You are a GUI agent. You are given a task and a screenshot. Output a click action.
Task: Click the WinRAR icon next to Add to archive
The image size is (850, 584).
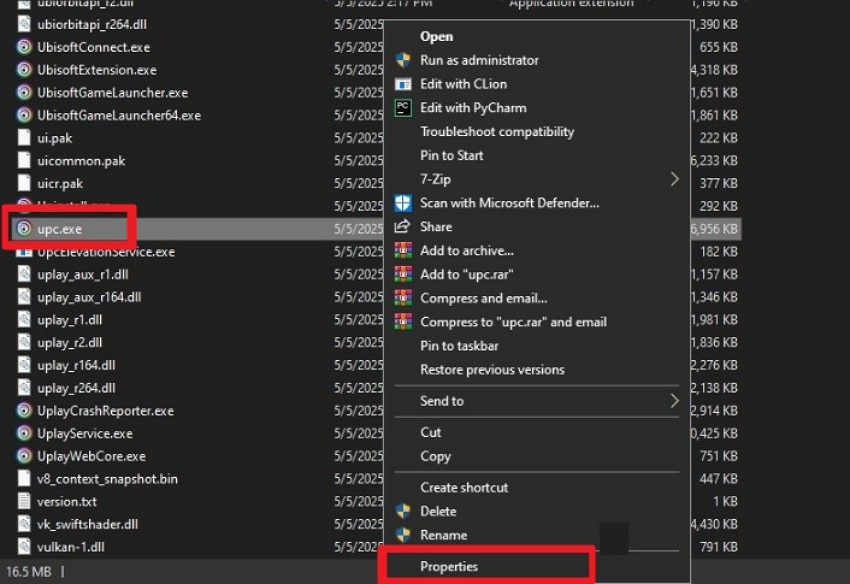pos(404,250)
